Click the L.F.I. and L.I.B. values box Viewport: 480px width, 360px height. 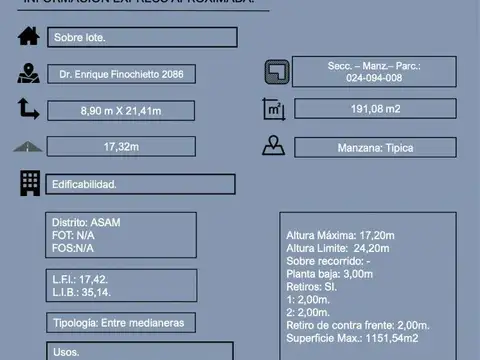[121, 286]
